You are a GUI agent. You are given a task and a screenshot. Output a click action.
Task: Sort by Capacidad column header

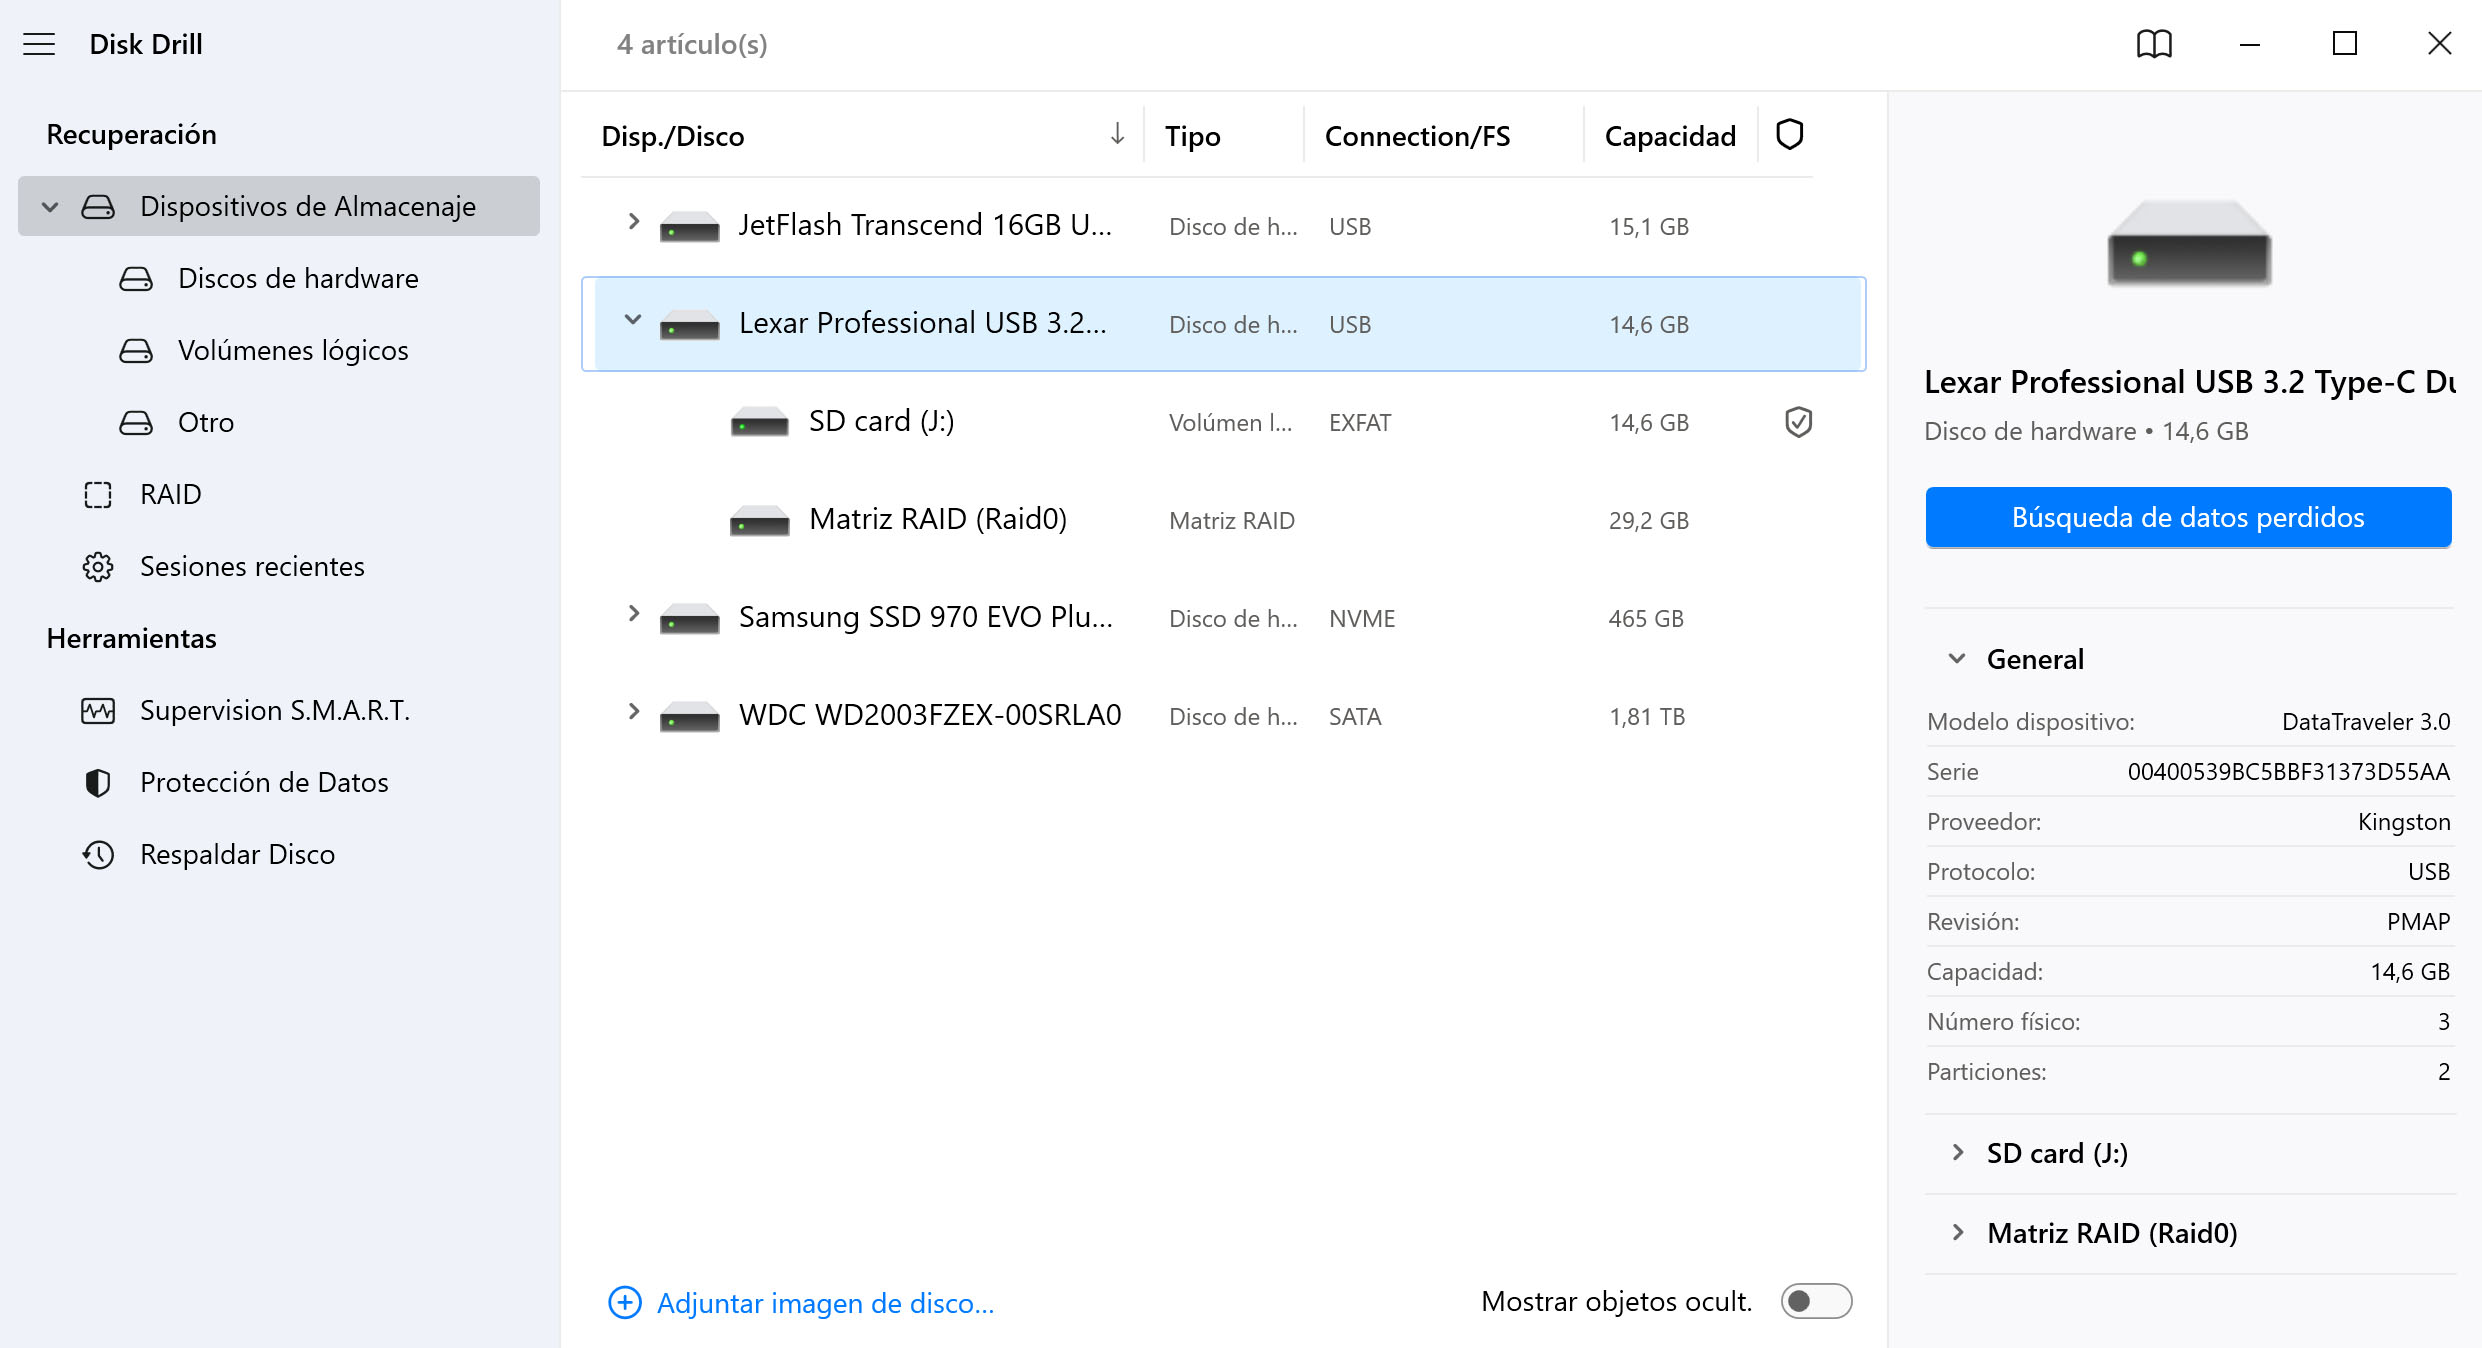tap(1669, 136)
